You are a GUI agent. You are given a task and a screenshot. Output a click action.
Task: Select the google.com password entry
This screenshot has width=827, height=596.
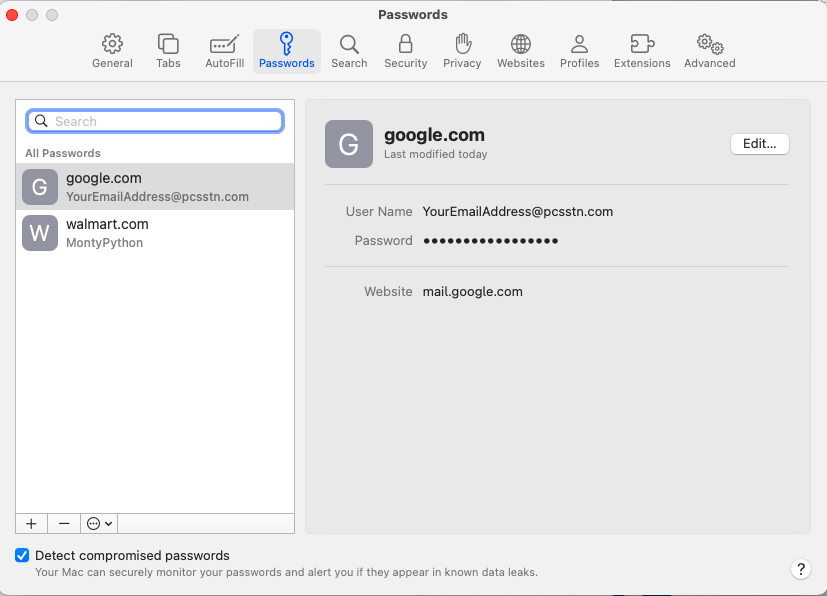(155, 187)
